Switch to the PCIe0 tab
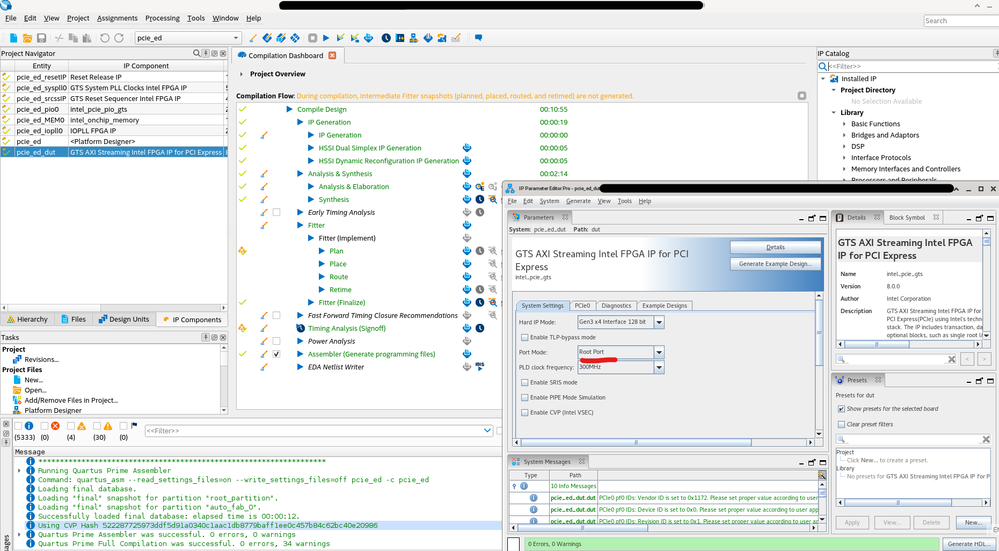Image resolution: width=999 pixels, height=551 pixels. 583,306
